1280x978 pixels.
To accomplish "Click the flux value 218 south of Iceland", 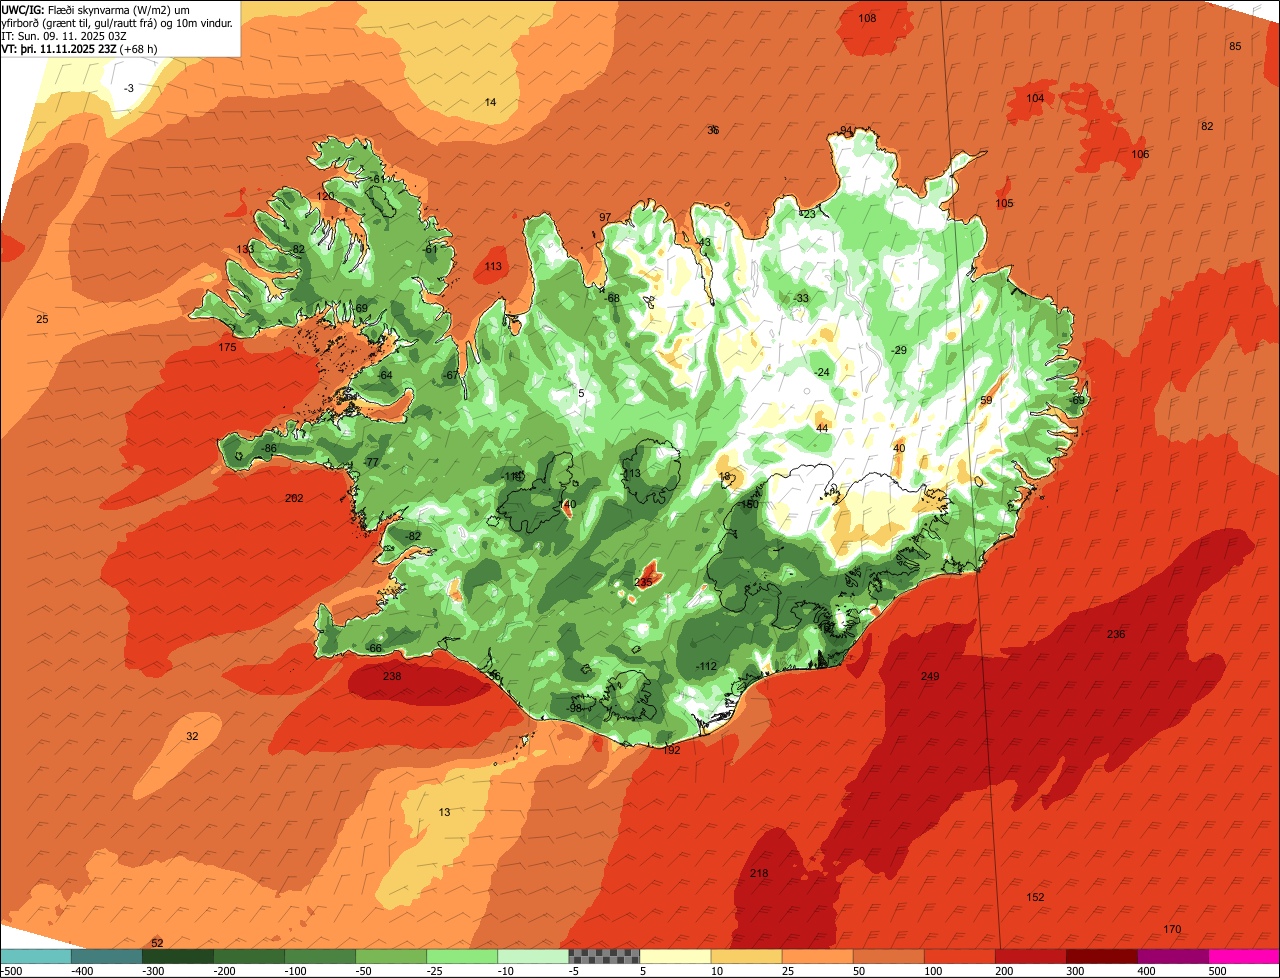I will tap(759, 874).
